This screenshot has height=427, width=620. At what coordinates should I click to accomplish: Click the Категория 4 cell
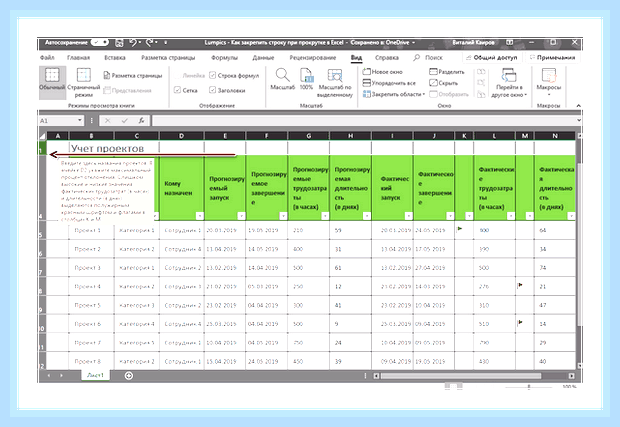(137, 324)
